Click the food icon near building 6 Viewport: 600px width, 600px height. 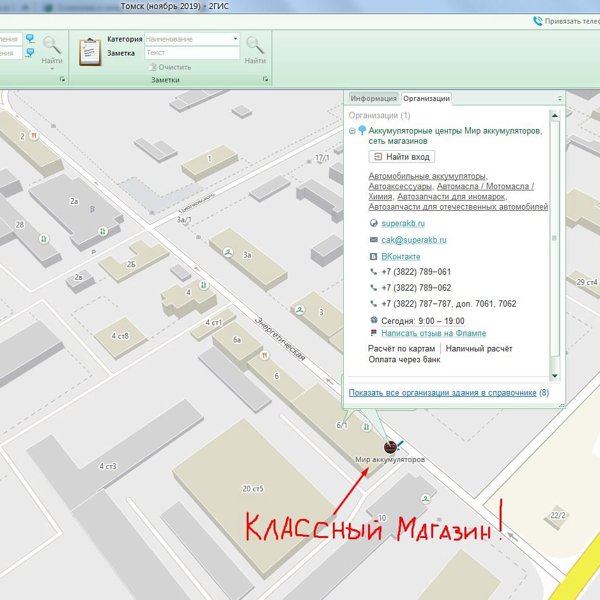pos(264,355)
